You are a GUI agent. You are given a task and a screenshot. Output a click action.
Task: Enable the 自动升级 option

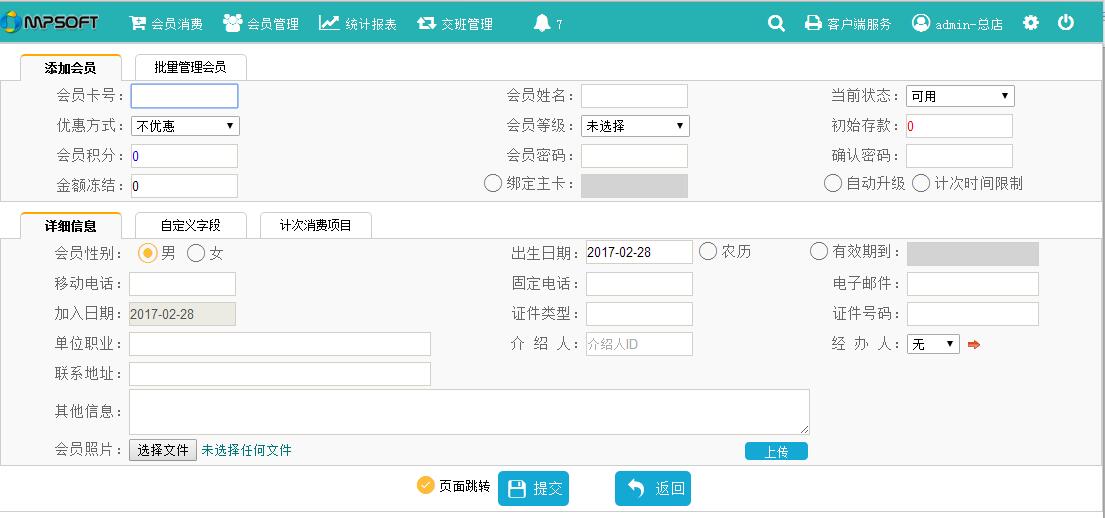point(833,183)
